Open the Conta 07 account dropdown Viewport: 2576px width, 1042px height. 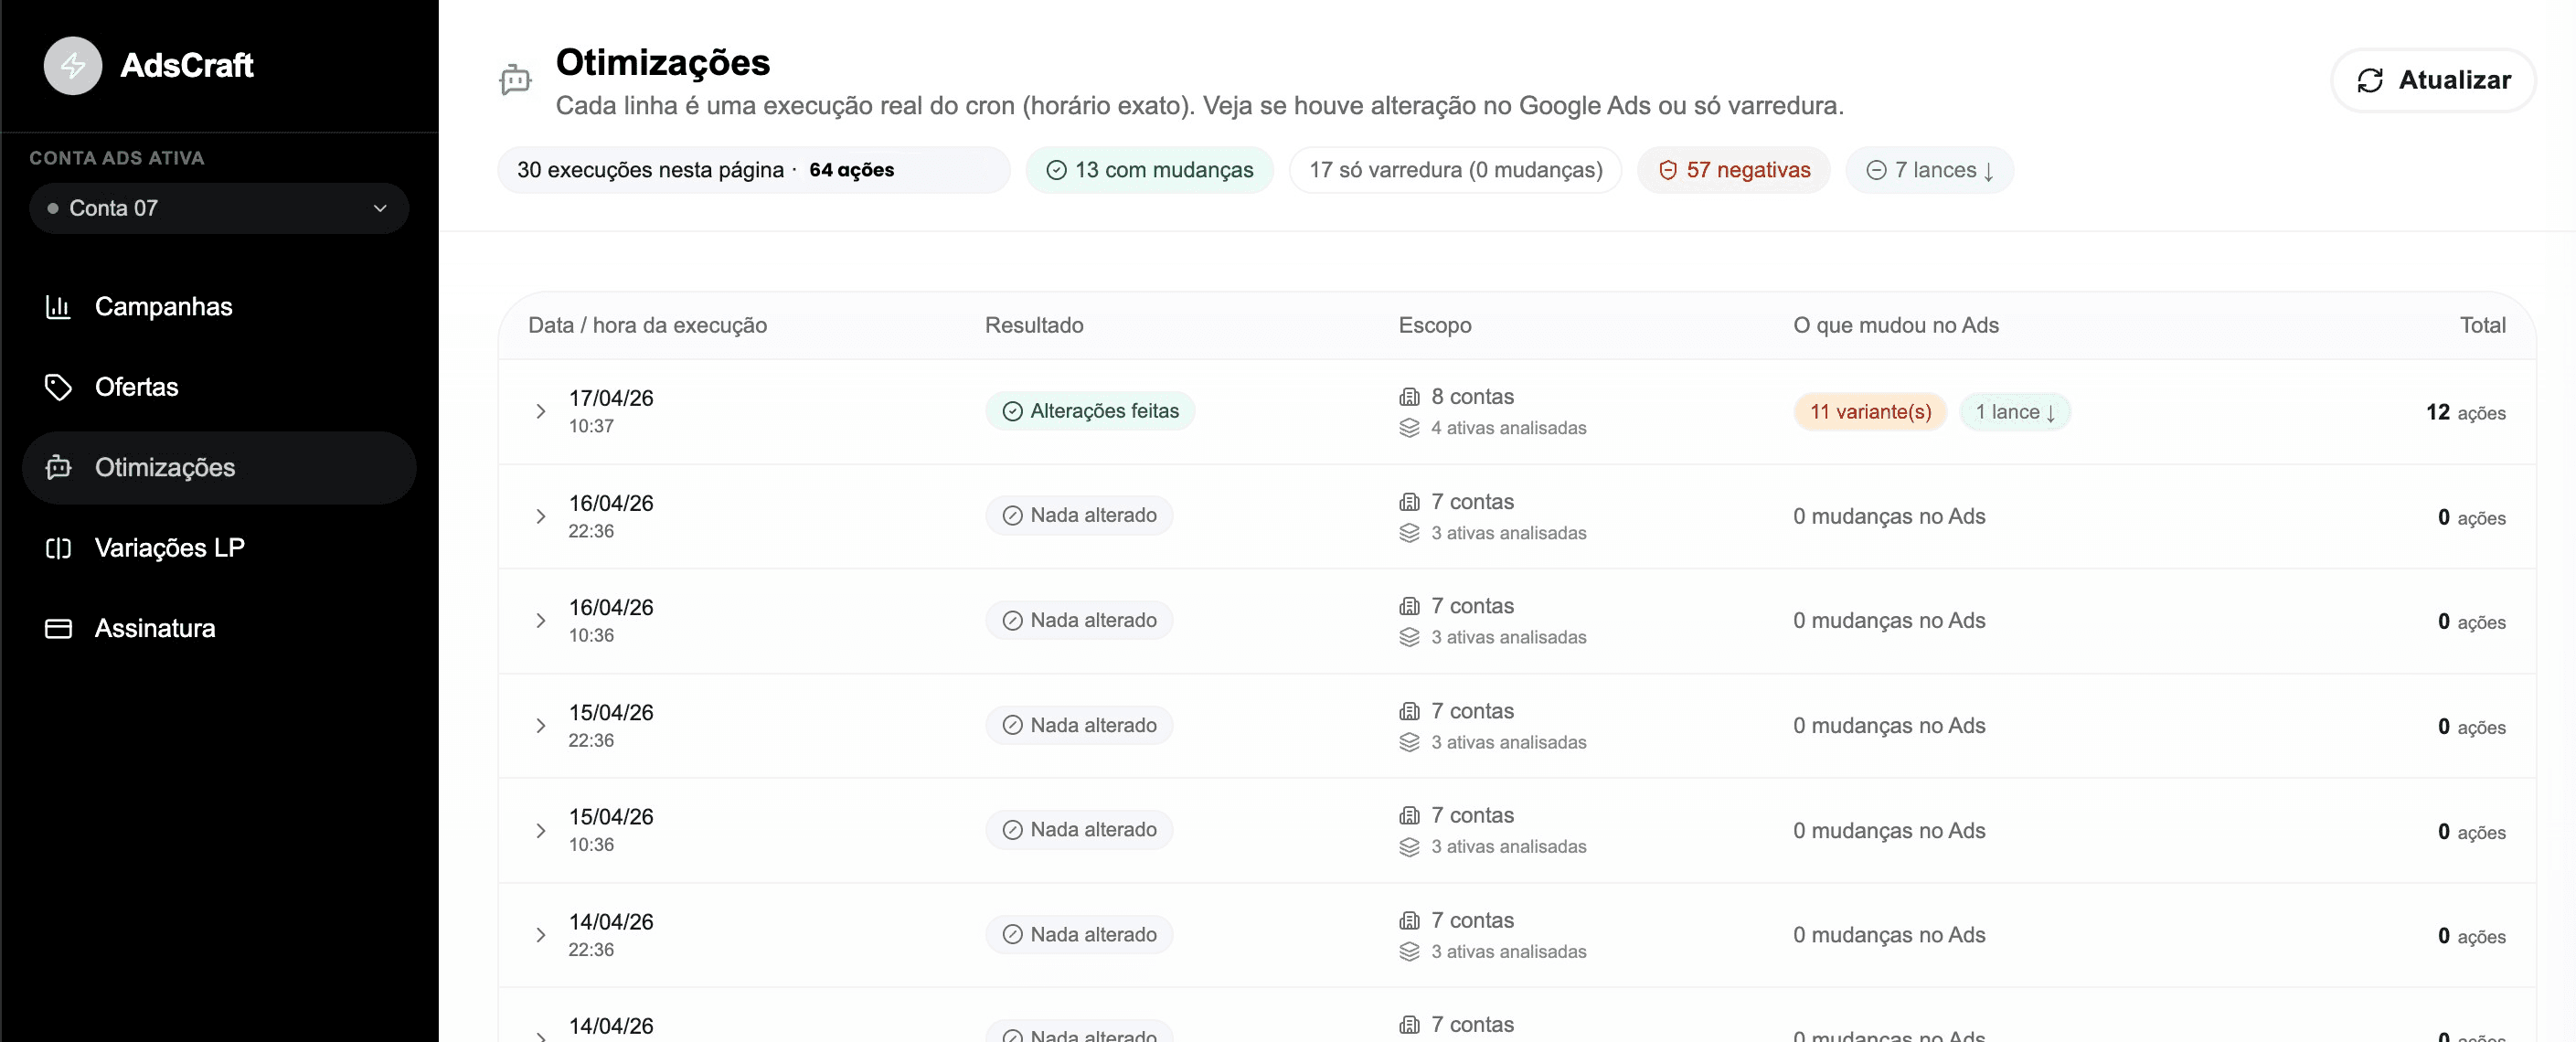(x=219, y=208)
